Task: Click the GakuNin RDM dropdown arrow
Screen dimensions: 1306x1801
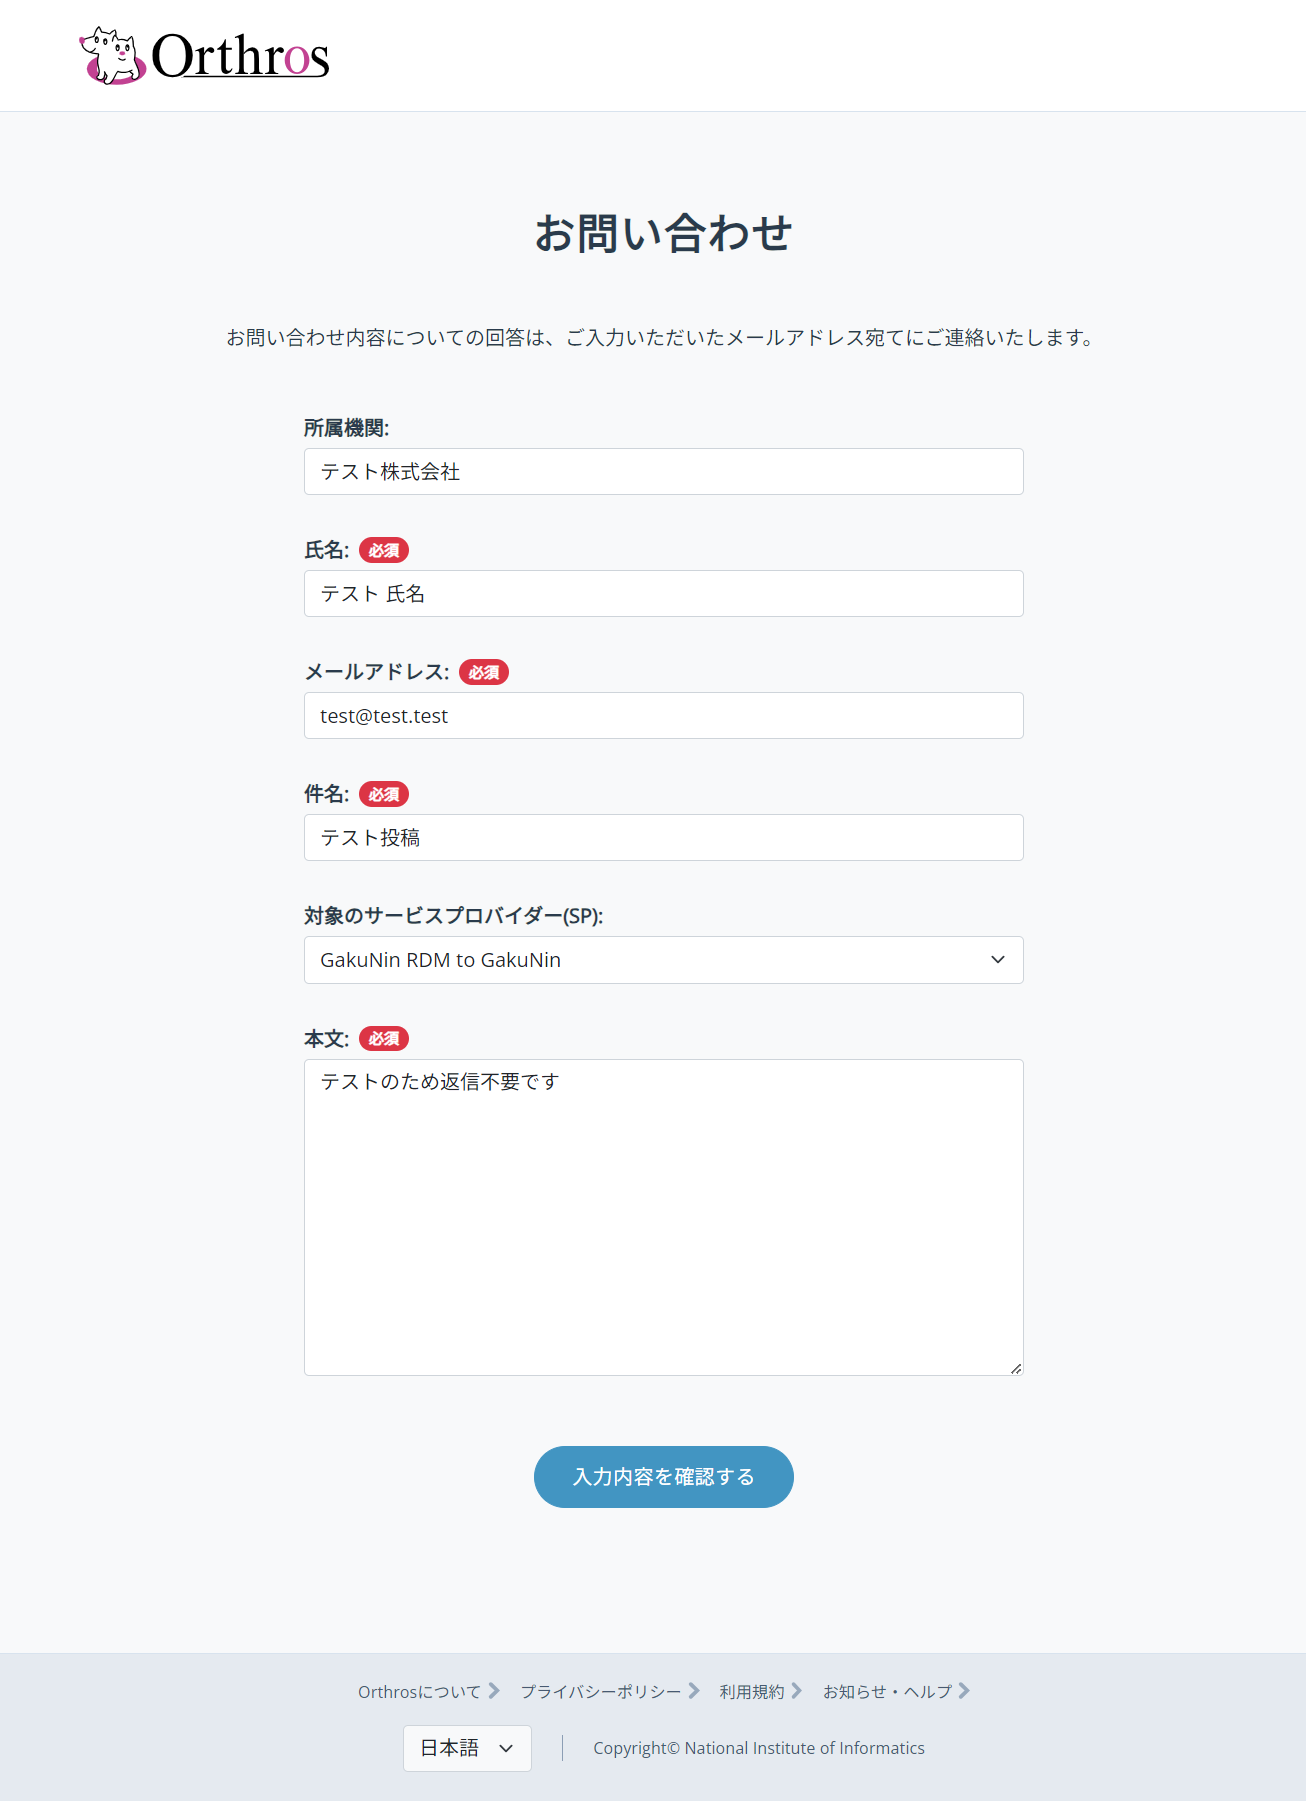Action: 997,960
